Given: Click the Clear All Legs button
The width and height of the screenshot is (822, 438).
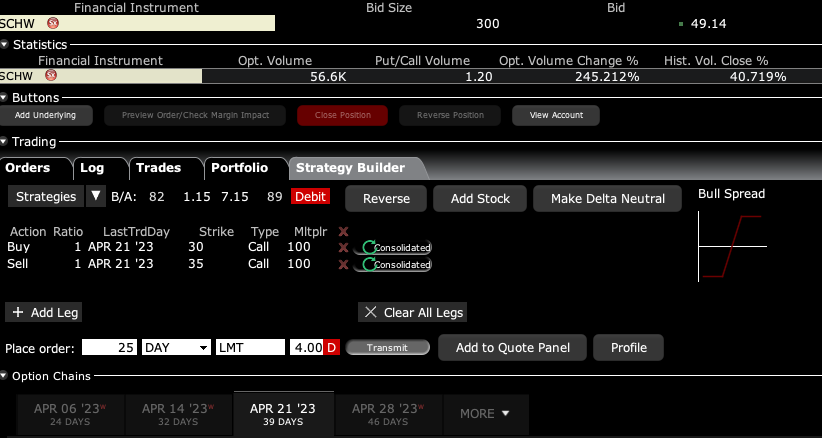Looking at the screenshot, I should [412, 312].
